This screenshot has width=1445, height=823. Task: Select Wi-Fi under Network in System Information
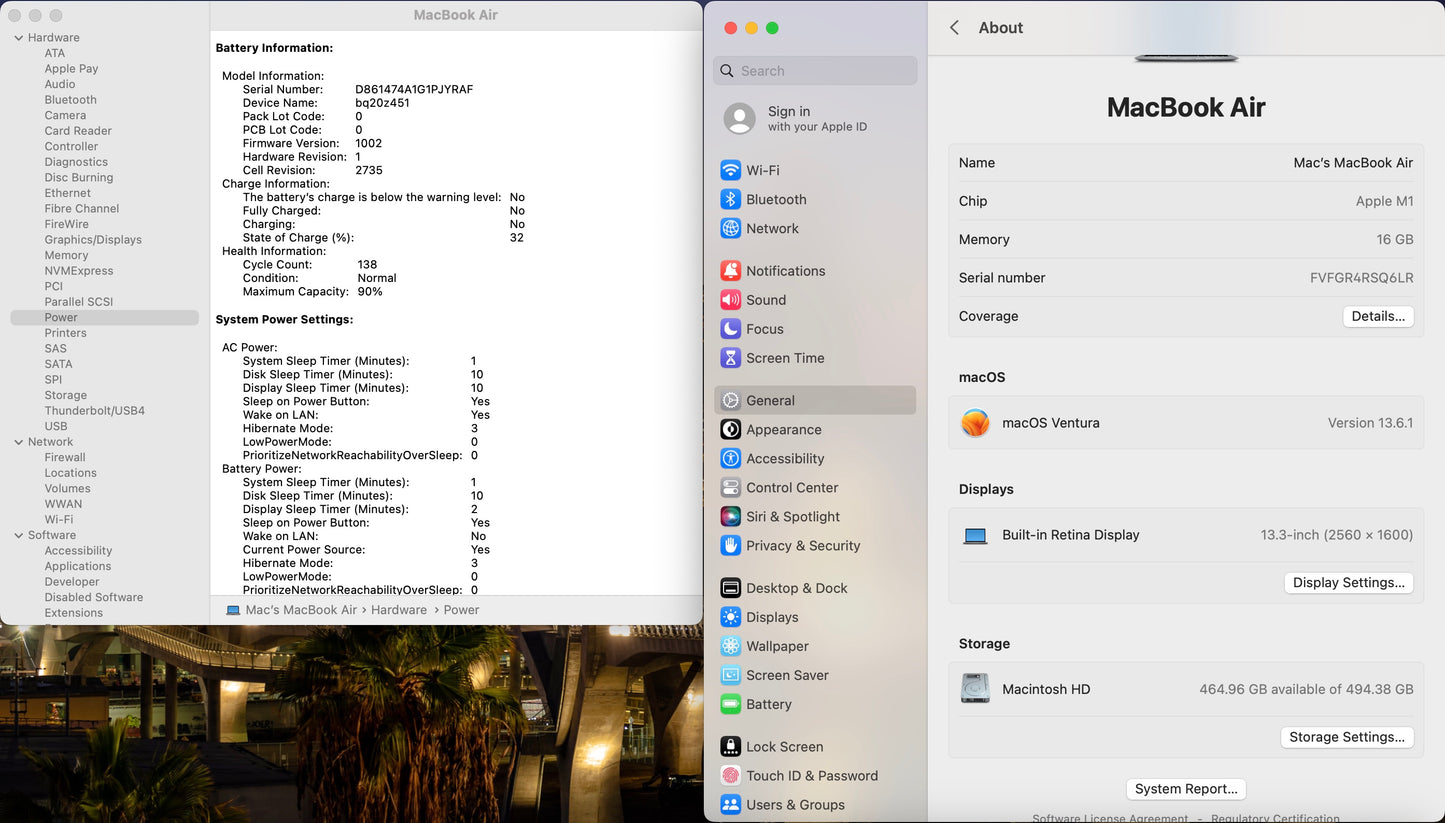[x=59, y=520]
